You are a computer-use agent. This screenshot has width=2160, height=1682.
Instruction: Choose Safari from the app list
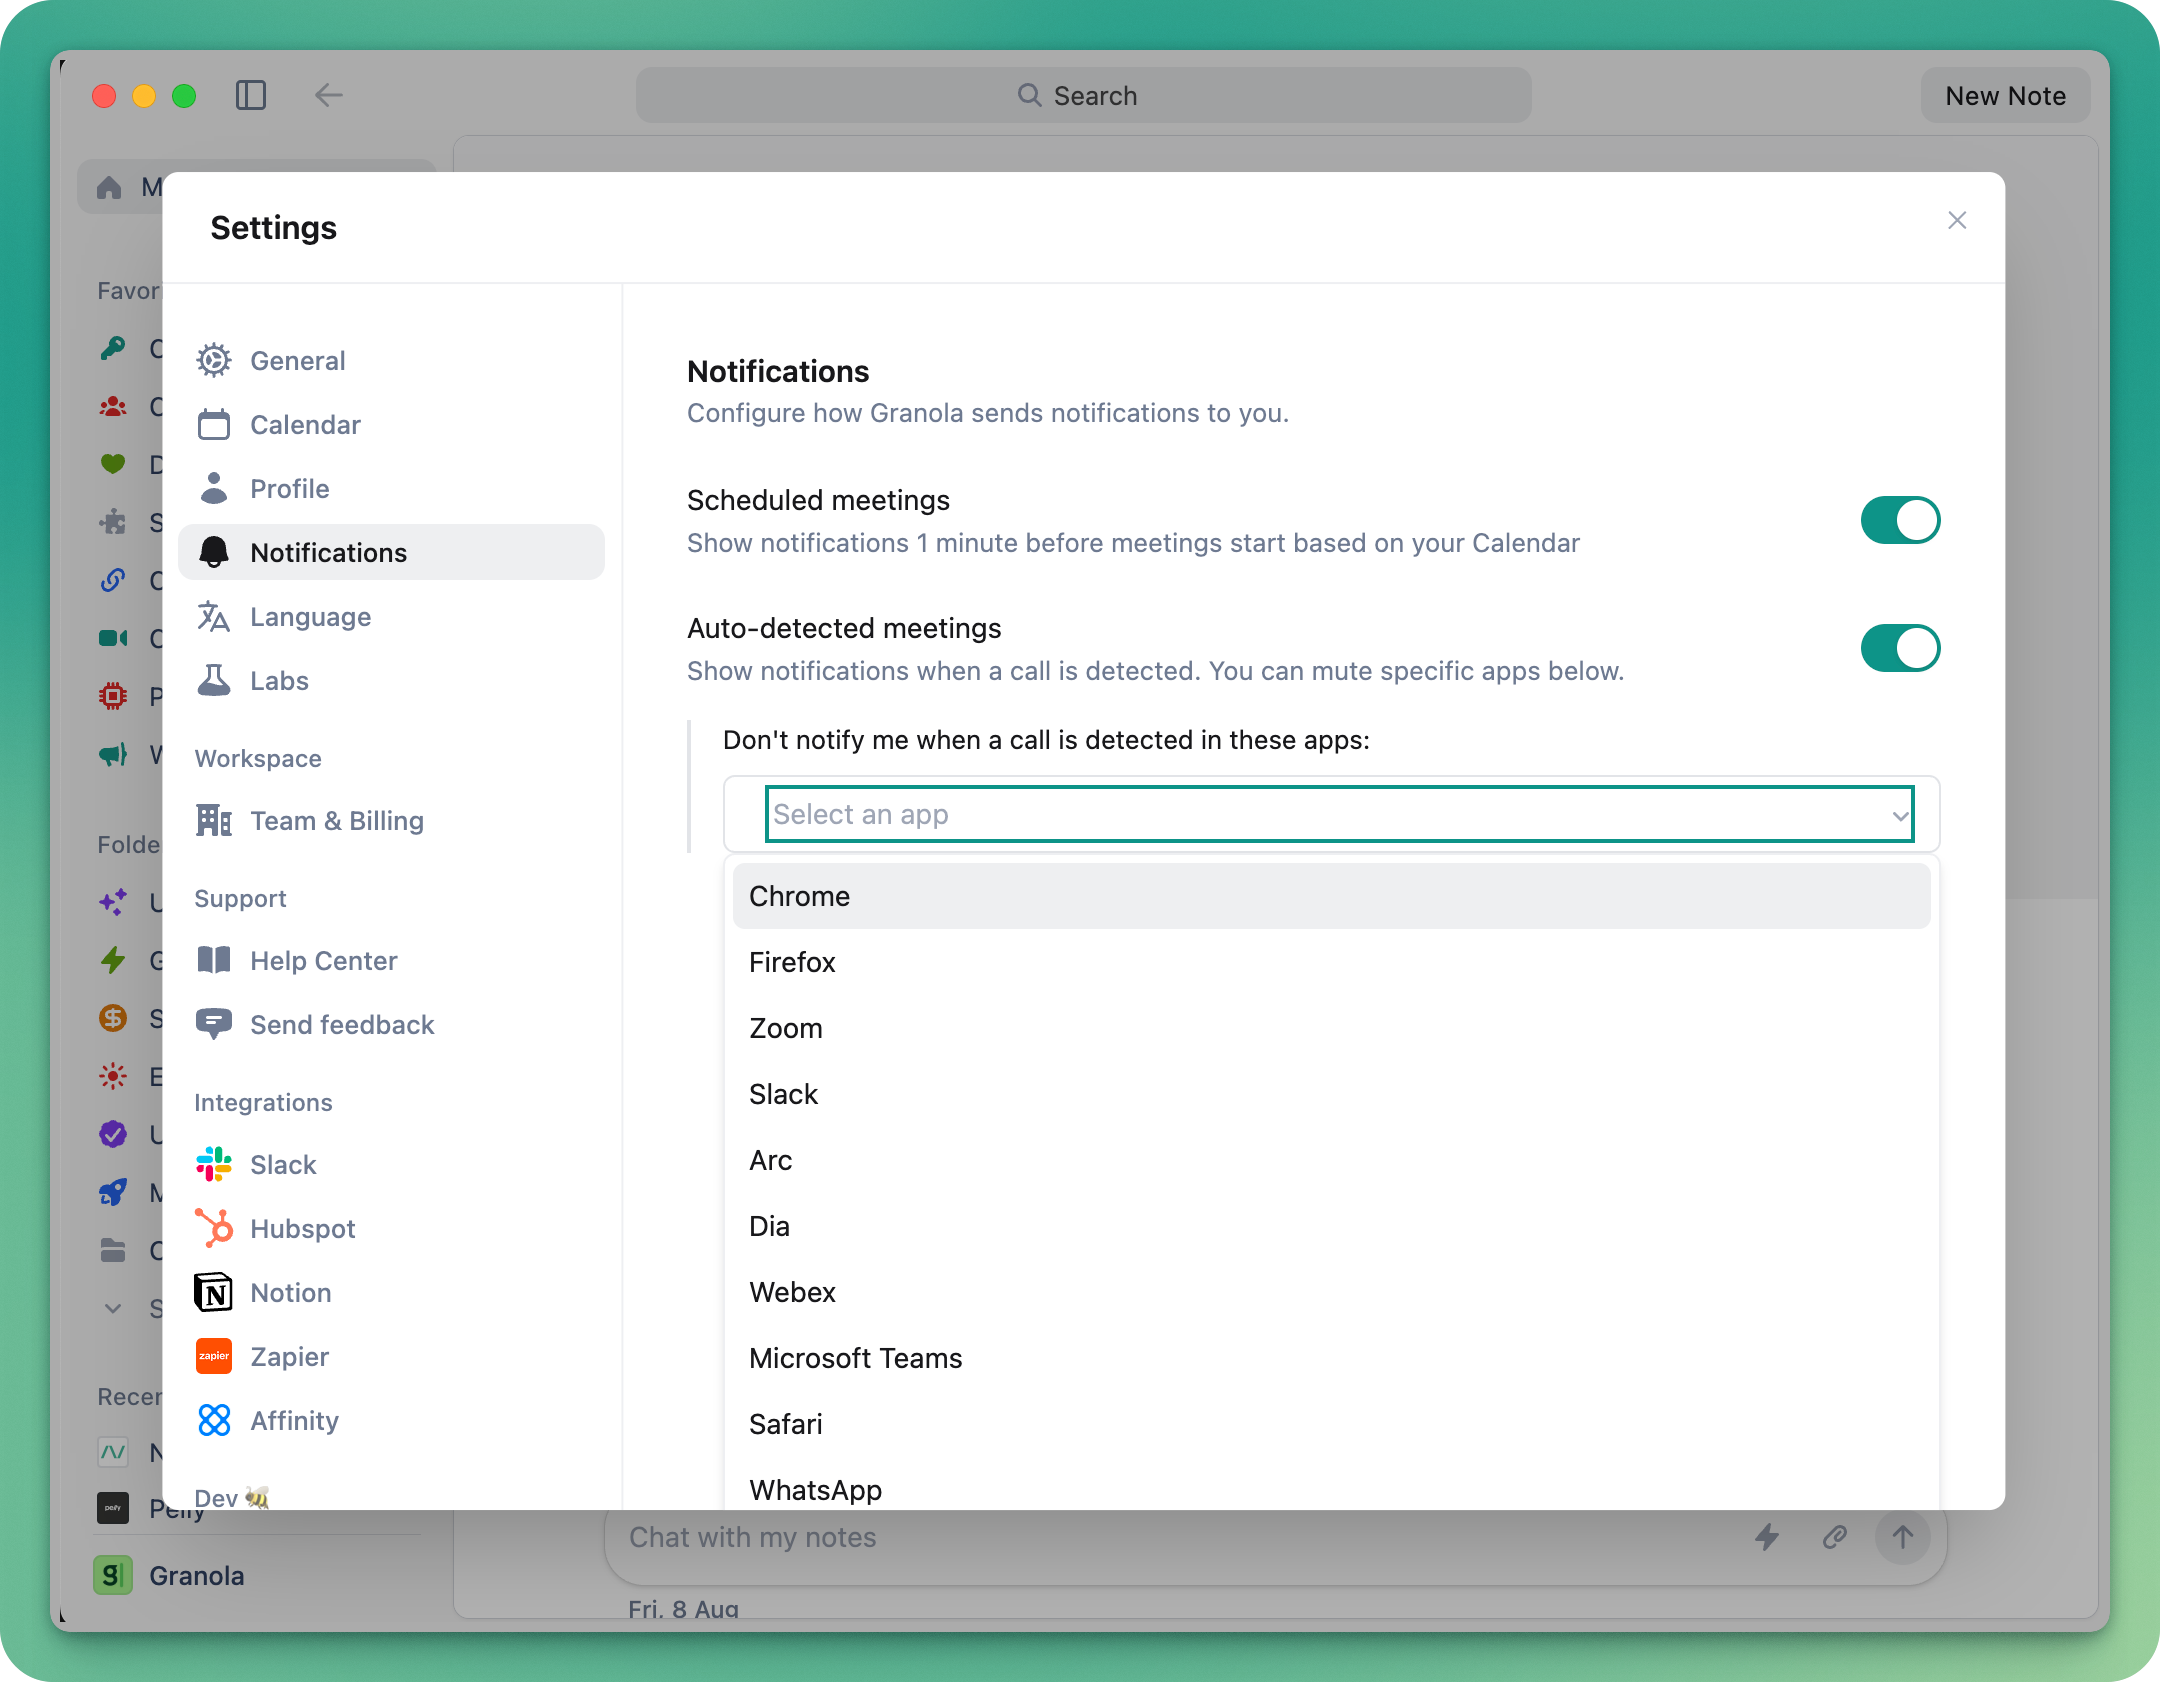point(1331,1424)
